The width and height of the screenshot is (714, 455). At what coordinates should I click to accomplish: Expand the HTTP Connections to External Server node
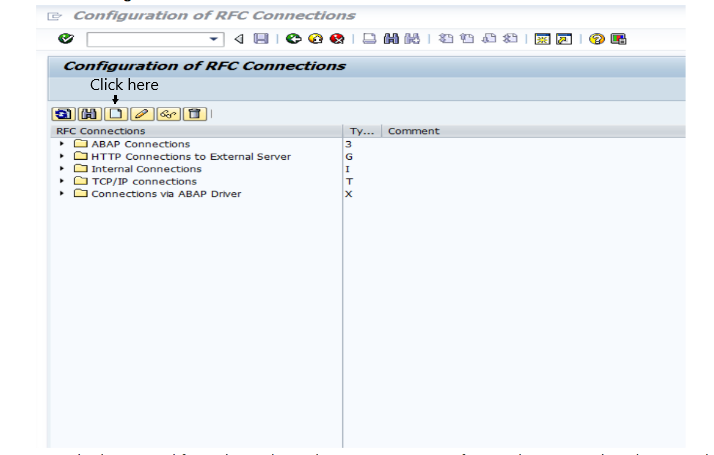[62, 156]
